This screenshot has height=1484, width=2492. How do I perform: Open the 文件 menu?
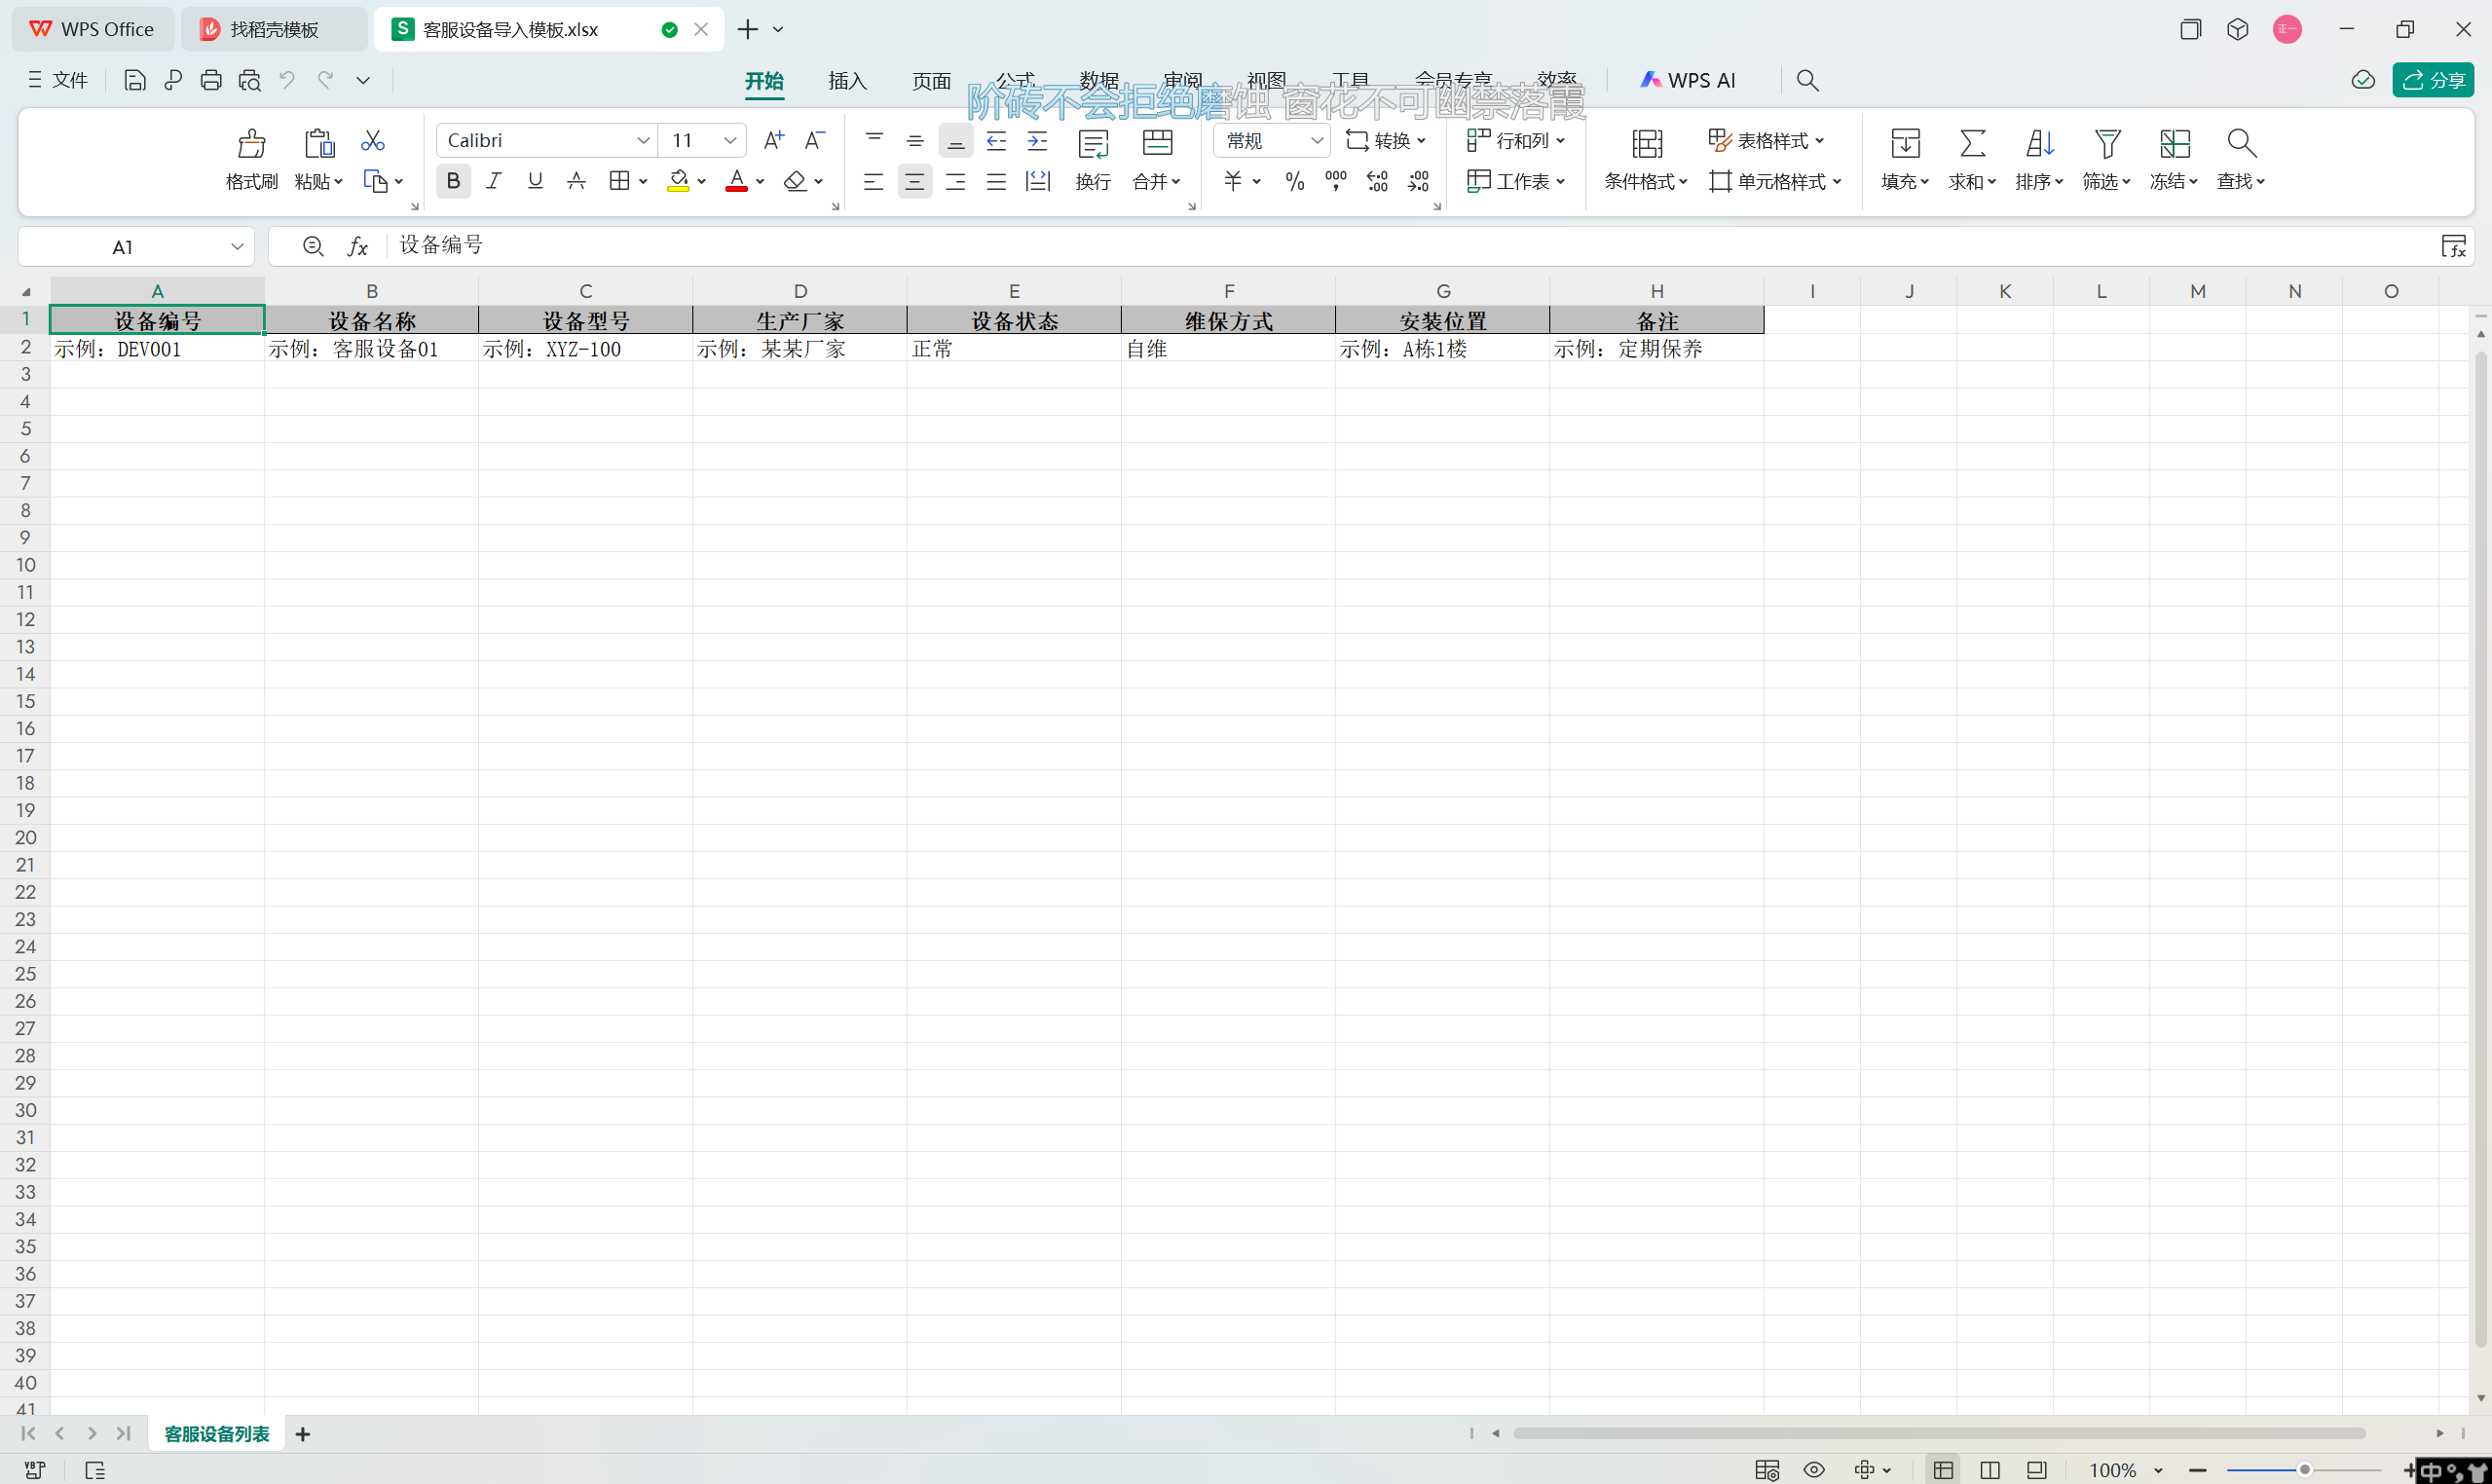click(59, 80)
